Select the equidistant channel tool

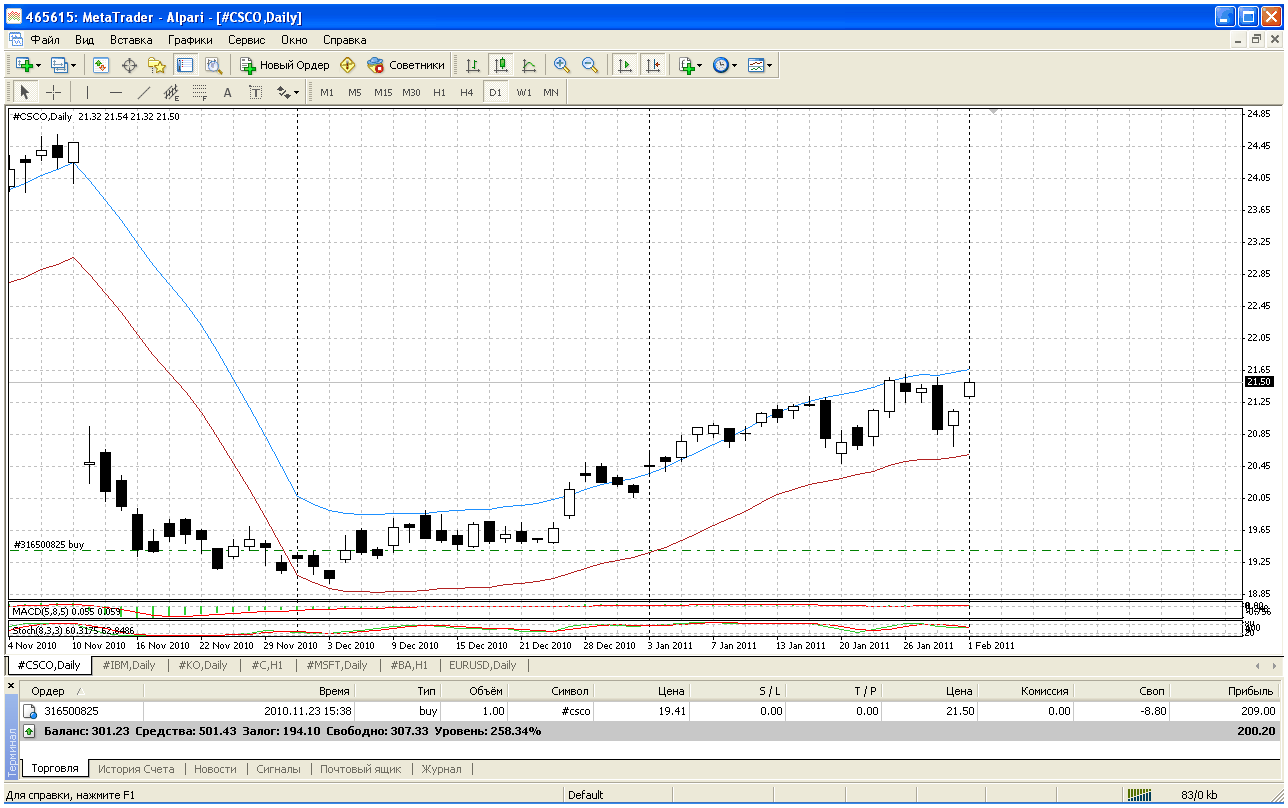(171, 92)
